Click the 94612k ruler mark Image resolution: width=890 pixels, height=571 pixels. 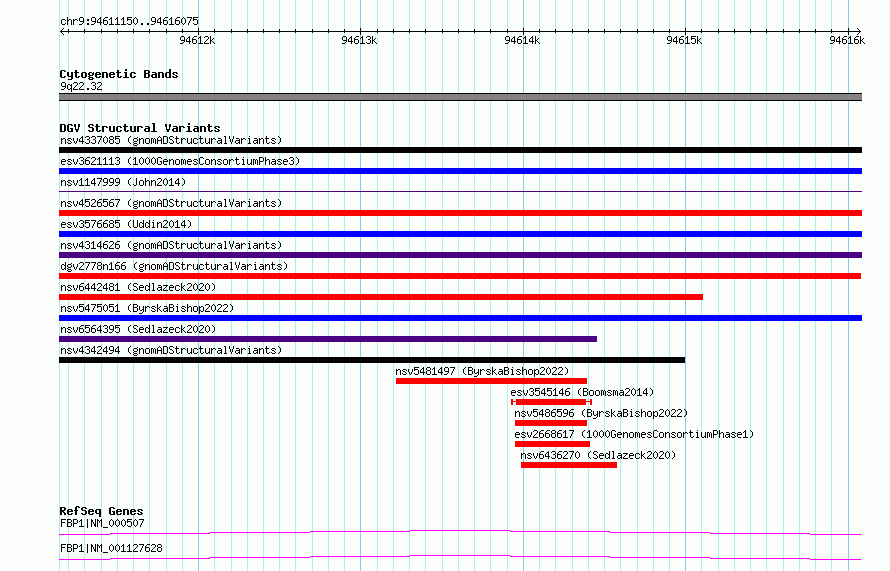[x=197, y=40]
